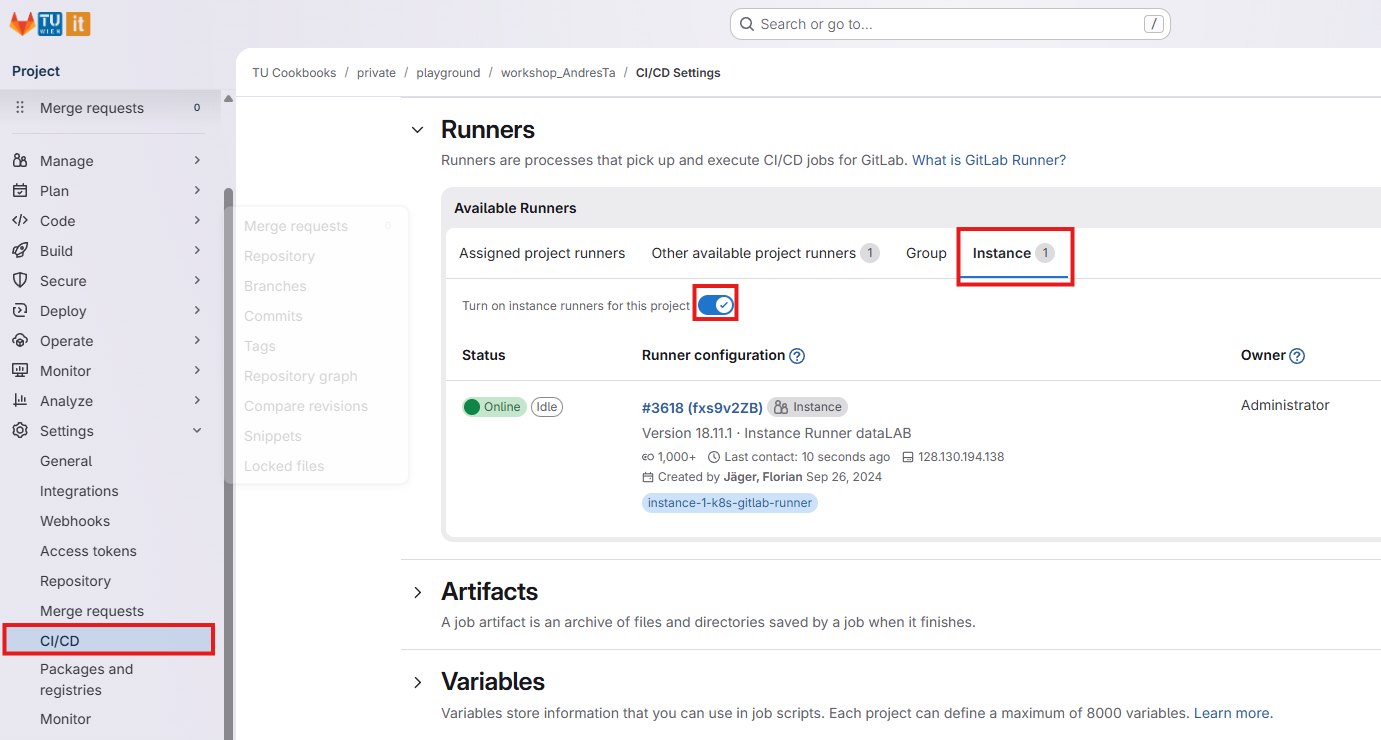Click the Code brackets icon
1381x740 pixels.
[20, 221]
